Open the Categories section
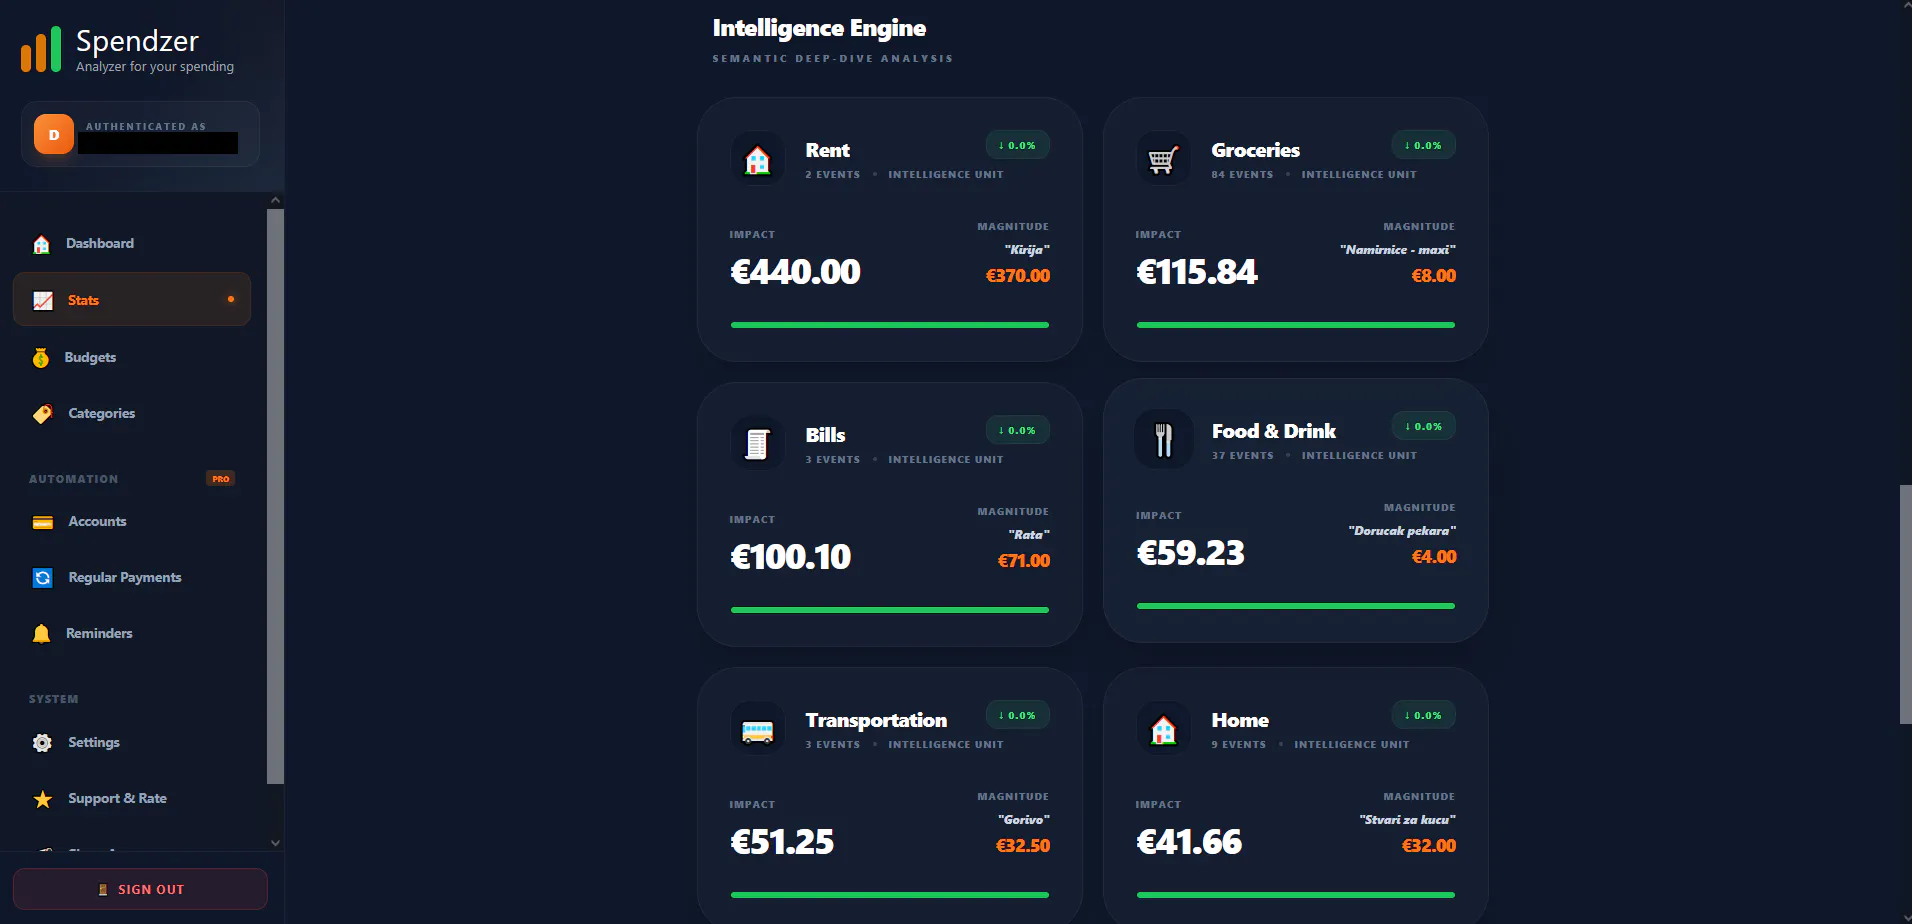The image size is (1912, 924). click(x=132, y=413)
